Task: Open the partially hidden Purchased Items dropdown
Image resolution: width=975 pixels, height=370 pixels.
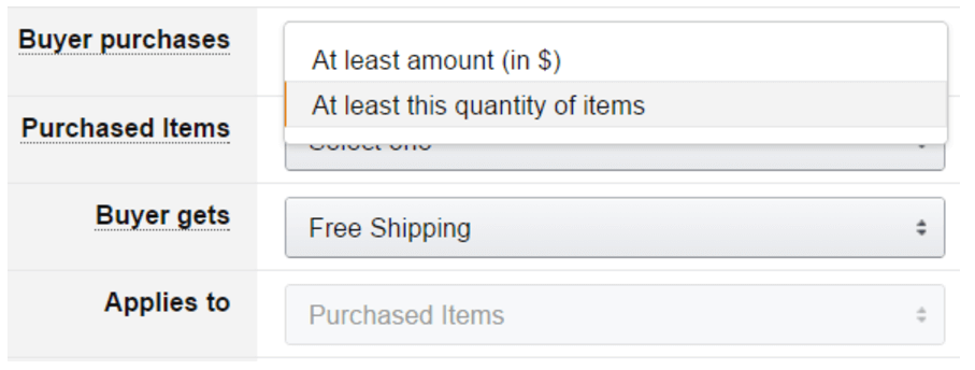Action: (x=615, y=156)
